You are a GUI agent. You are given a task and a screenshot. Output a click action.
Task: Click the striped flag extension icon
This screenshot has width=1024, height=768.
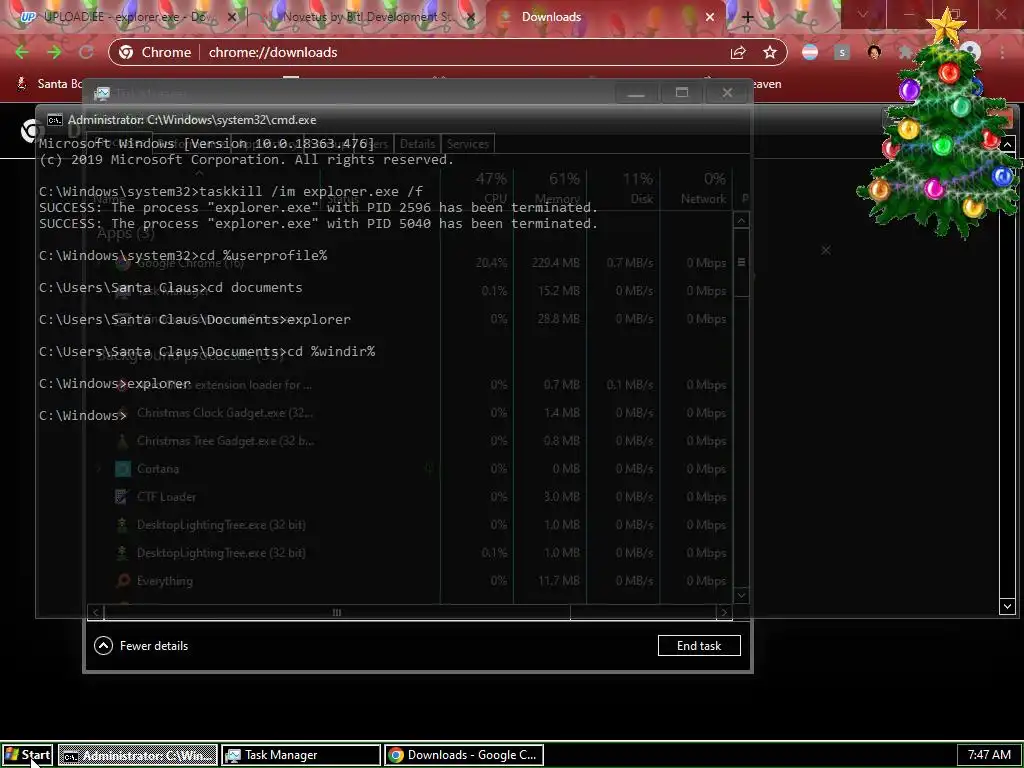point(810,52)
